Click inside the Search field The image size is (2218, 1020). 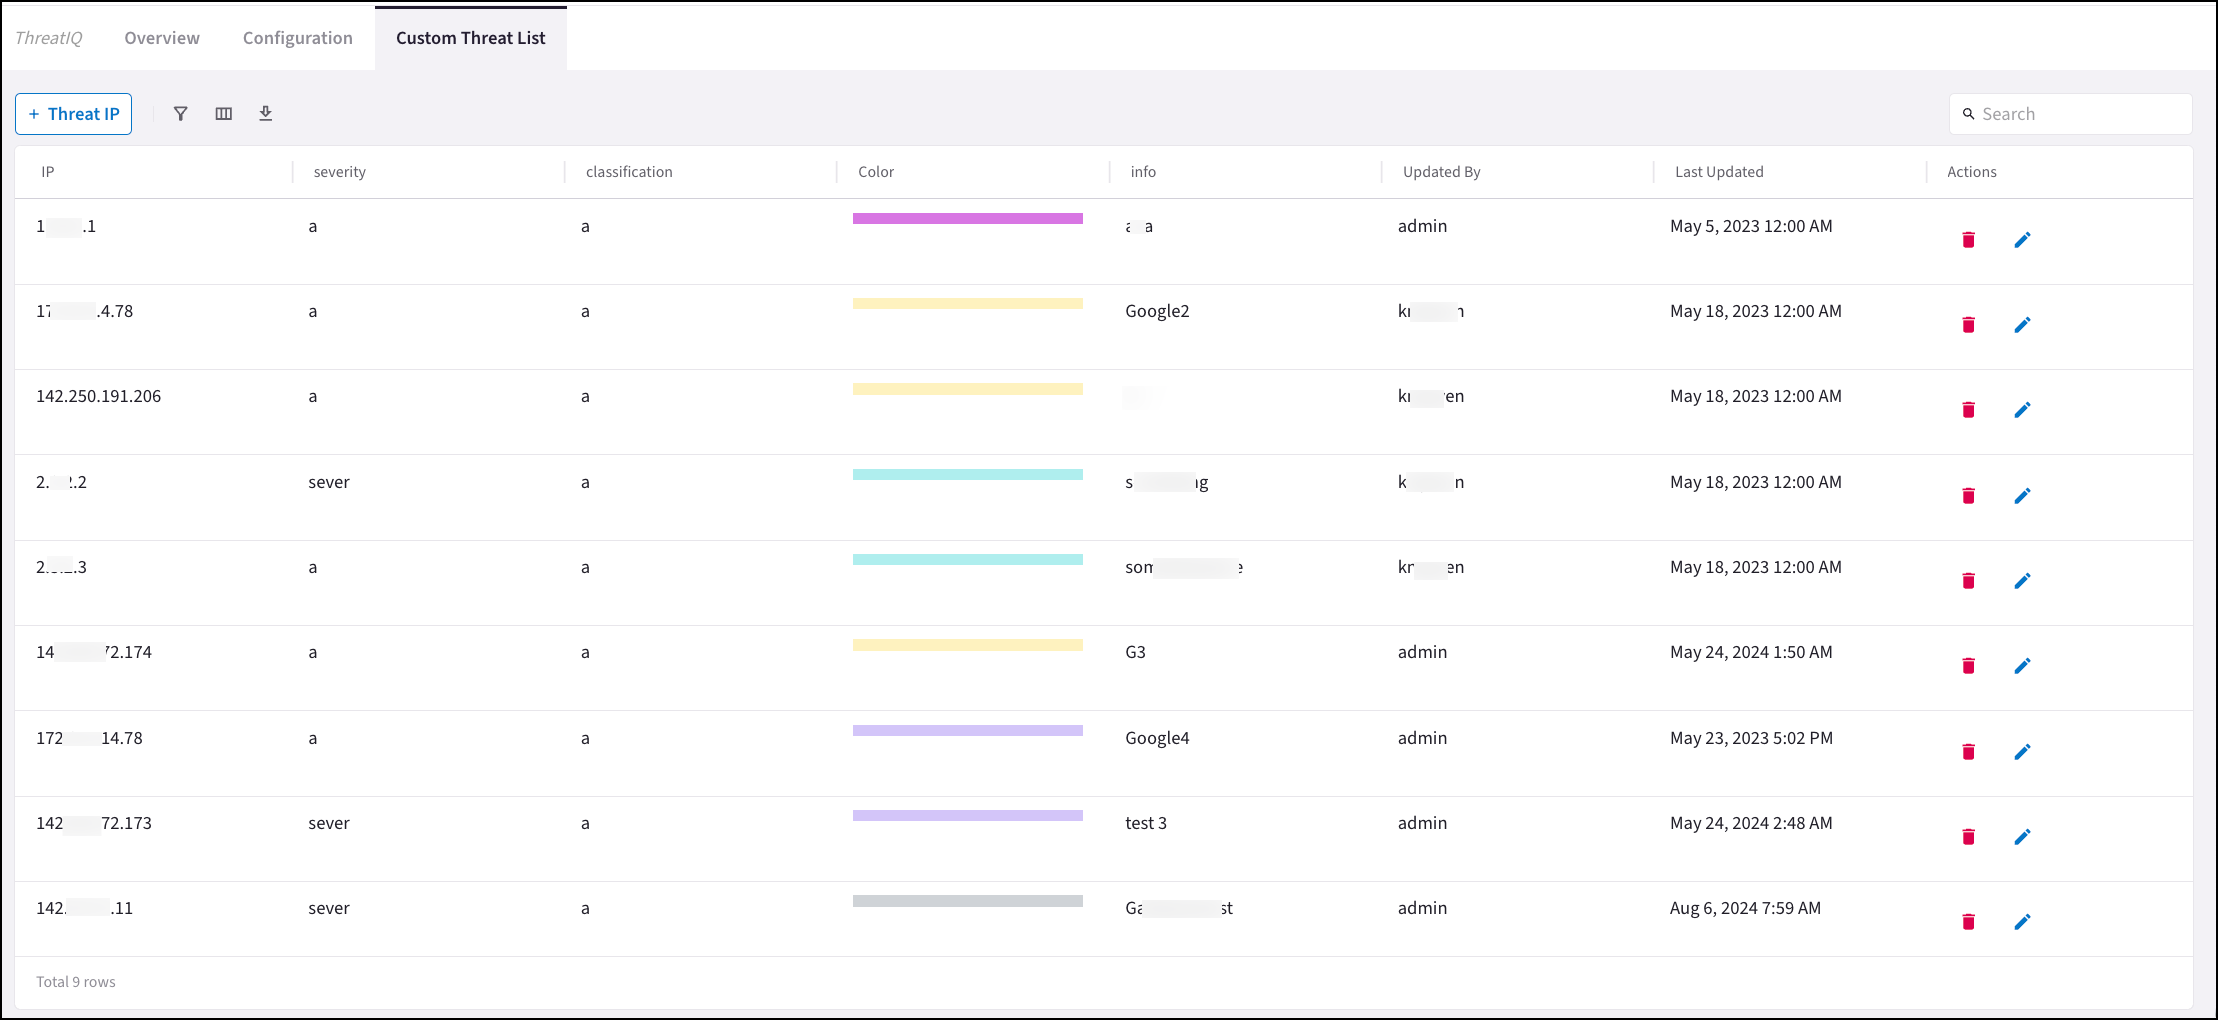[x=2070, y=113]
